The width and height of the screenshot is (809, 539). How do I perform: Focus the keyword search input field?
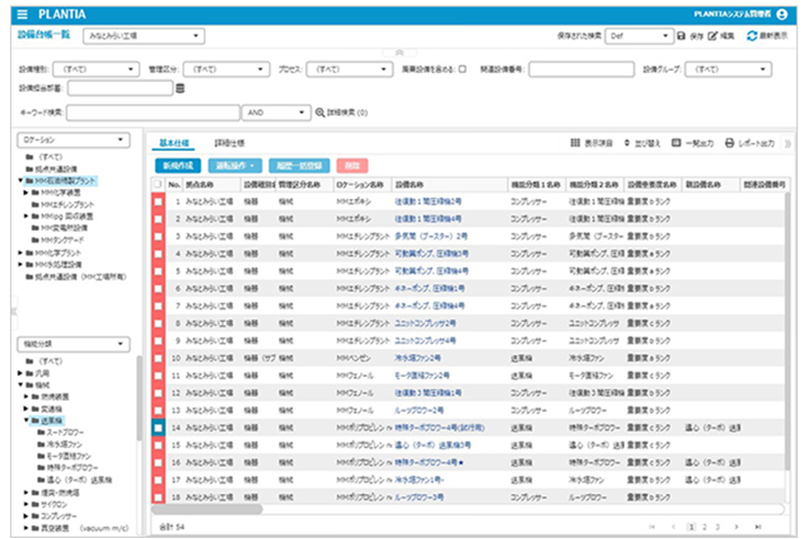(153, 112)
